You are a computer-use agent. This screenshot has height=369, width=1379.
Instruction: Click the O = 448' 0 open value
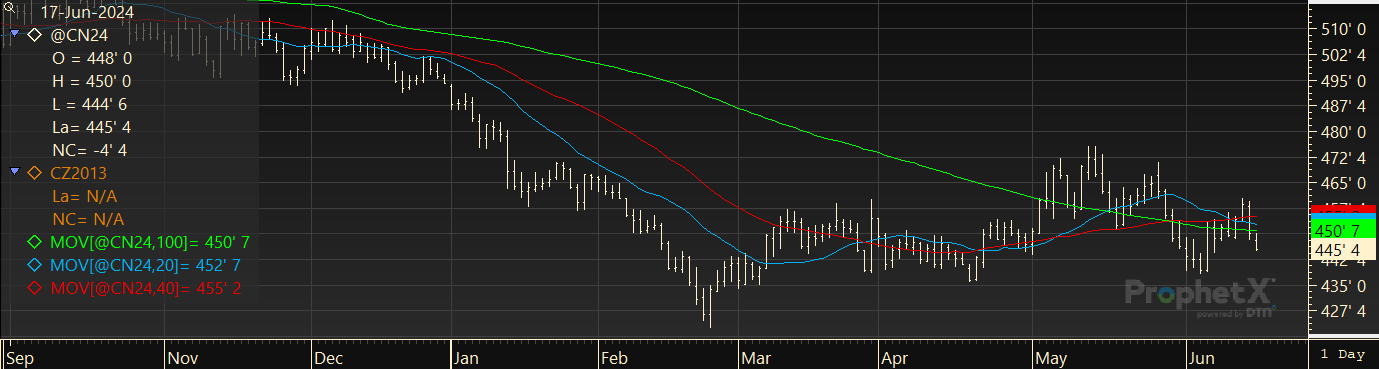[x=92, y=58]
